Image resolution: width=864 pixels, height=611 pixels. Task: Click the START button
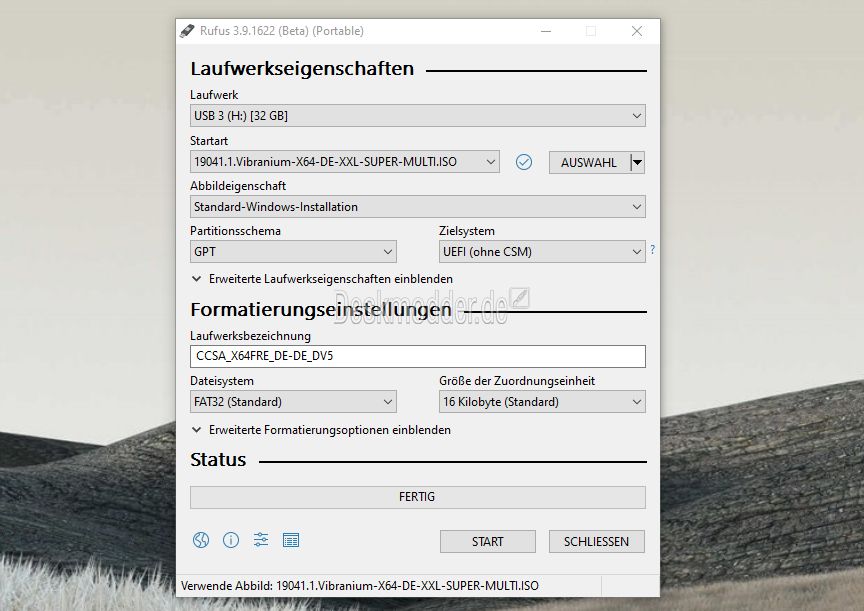[488, 542]
